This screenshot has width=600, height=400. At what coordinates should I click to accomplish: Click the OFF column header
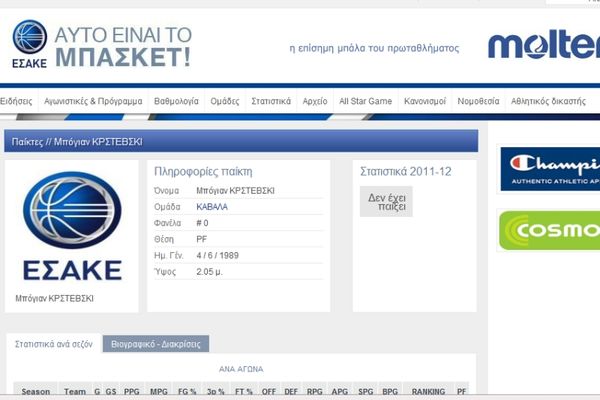pyautogui.click(x=269, y=391)
